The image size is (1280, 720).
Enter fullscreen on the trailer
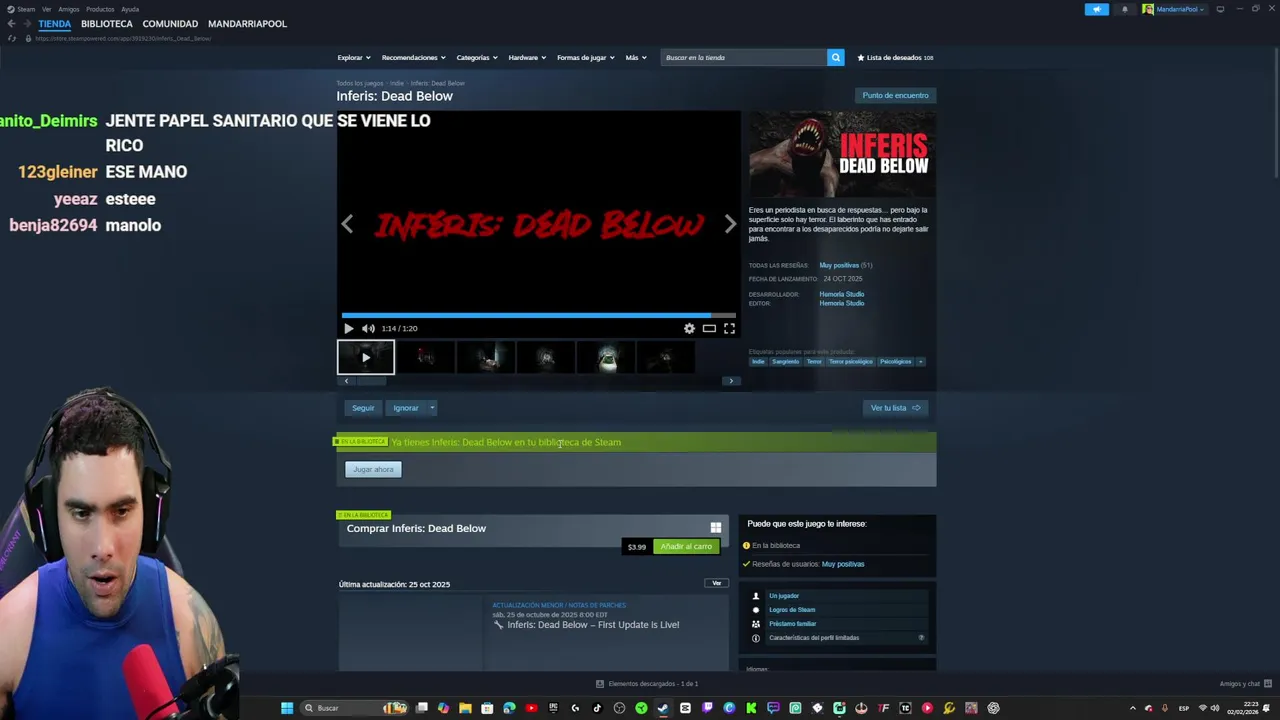729,328
